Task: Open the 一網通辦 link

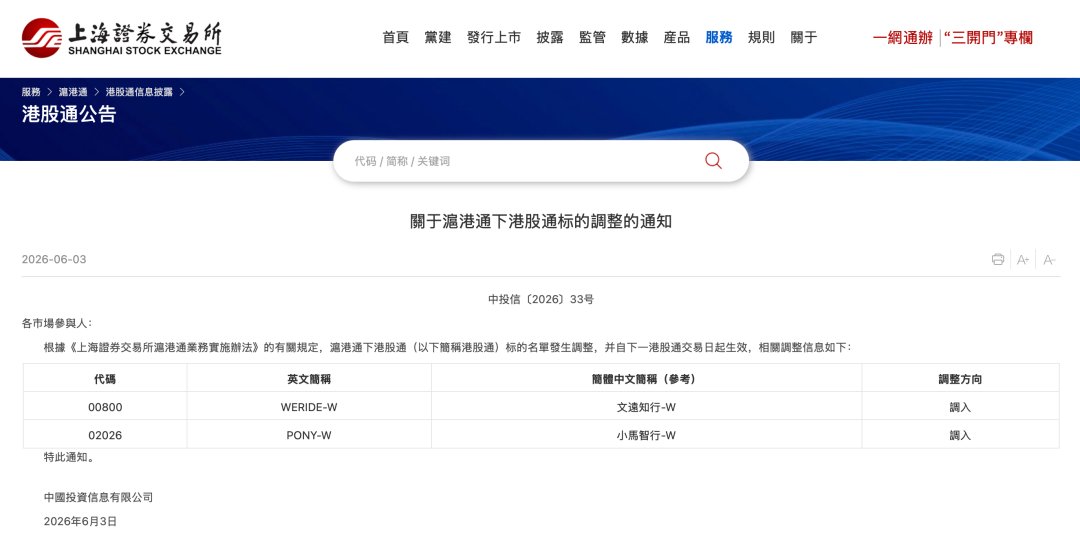Action: click(x=903, y=38)
